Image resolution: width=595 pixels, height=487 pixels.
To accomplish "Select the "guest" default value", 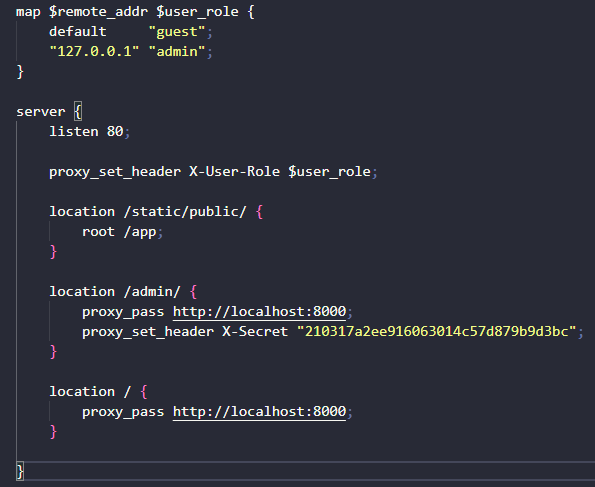I will [177, 32].
